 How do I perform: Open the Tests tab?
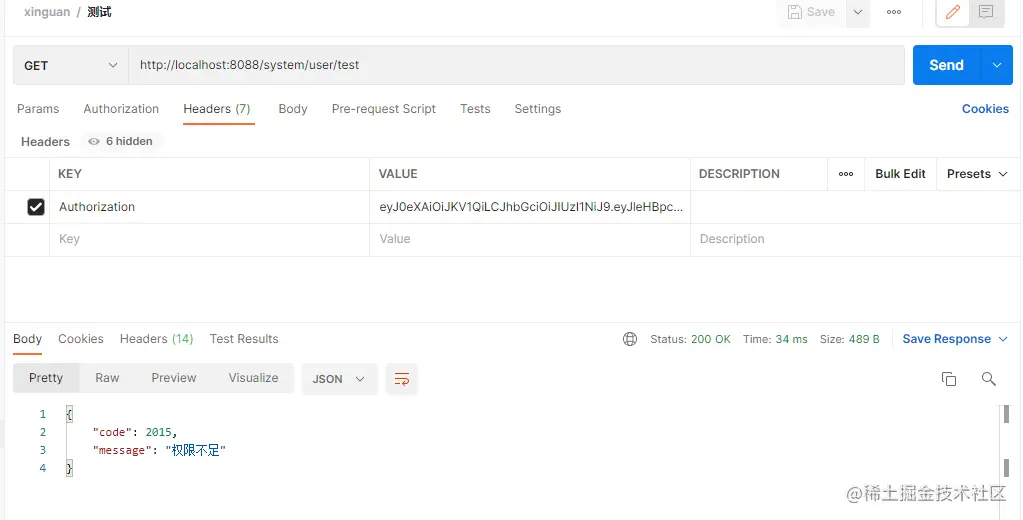coord(475,109)
